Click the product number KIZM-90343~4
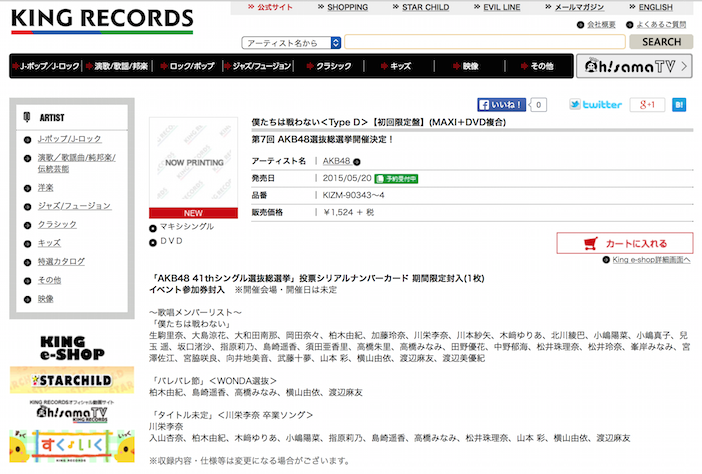Viewport: 702px width, 474px height. pos(353,195)
